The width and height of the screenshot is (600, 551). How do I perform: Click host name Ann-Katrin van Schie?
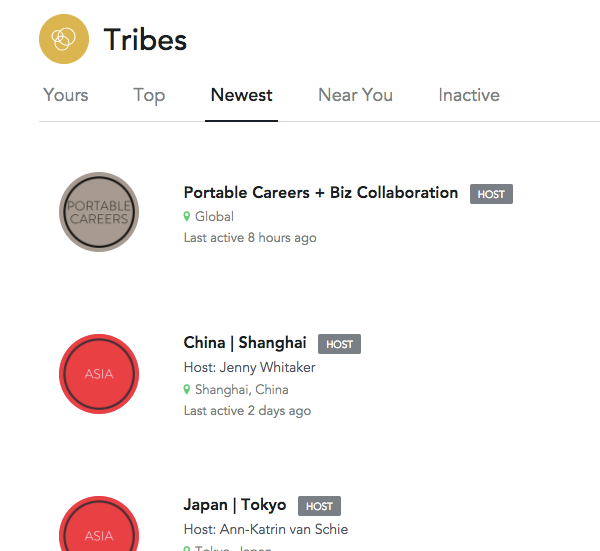click(x=284, y=529)
